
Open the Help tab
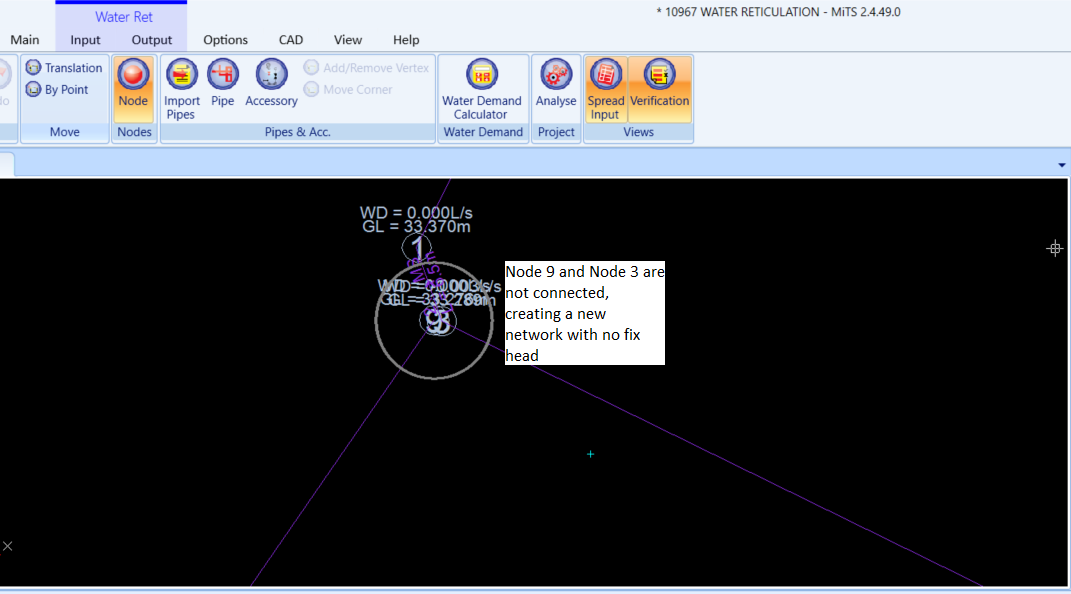(x=406, y=40)
